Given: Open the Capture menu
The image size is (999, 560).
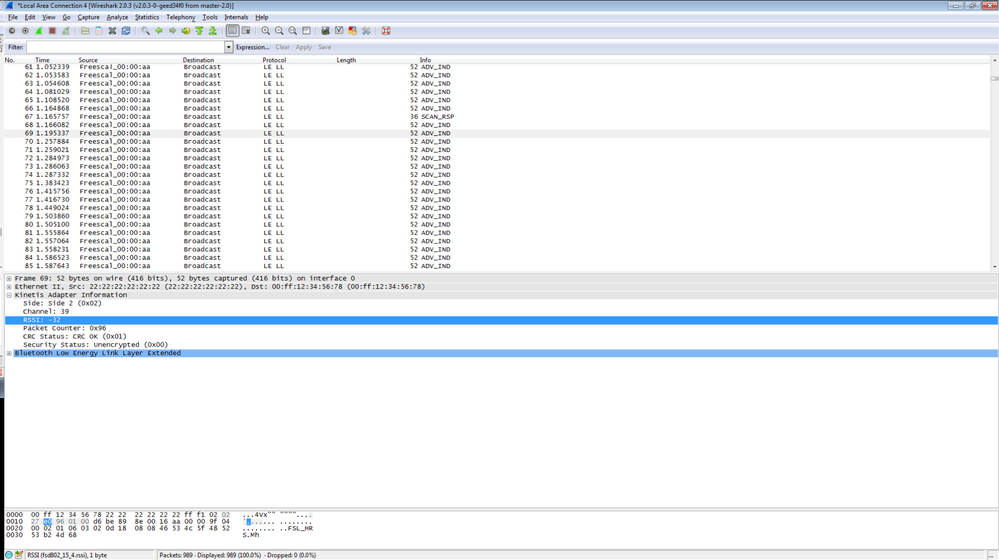Looking at the screenshot, I should [x=89, y=17].
